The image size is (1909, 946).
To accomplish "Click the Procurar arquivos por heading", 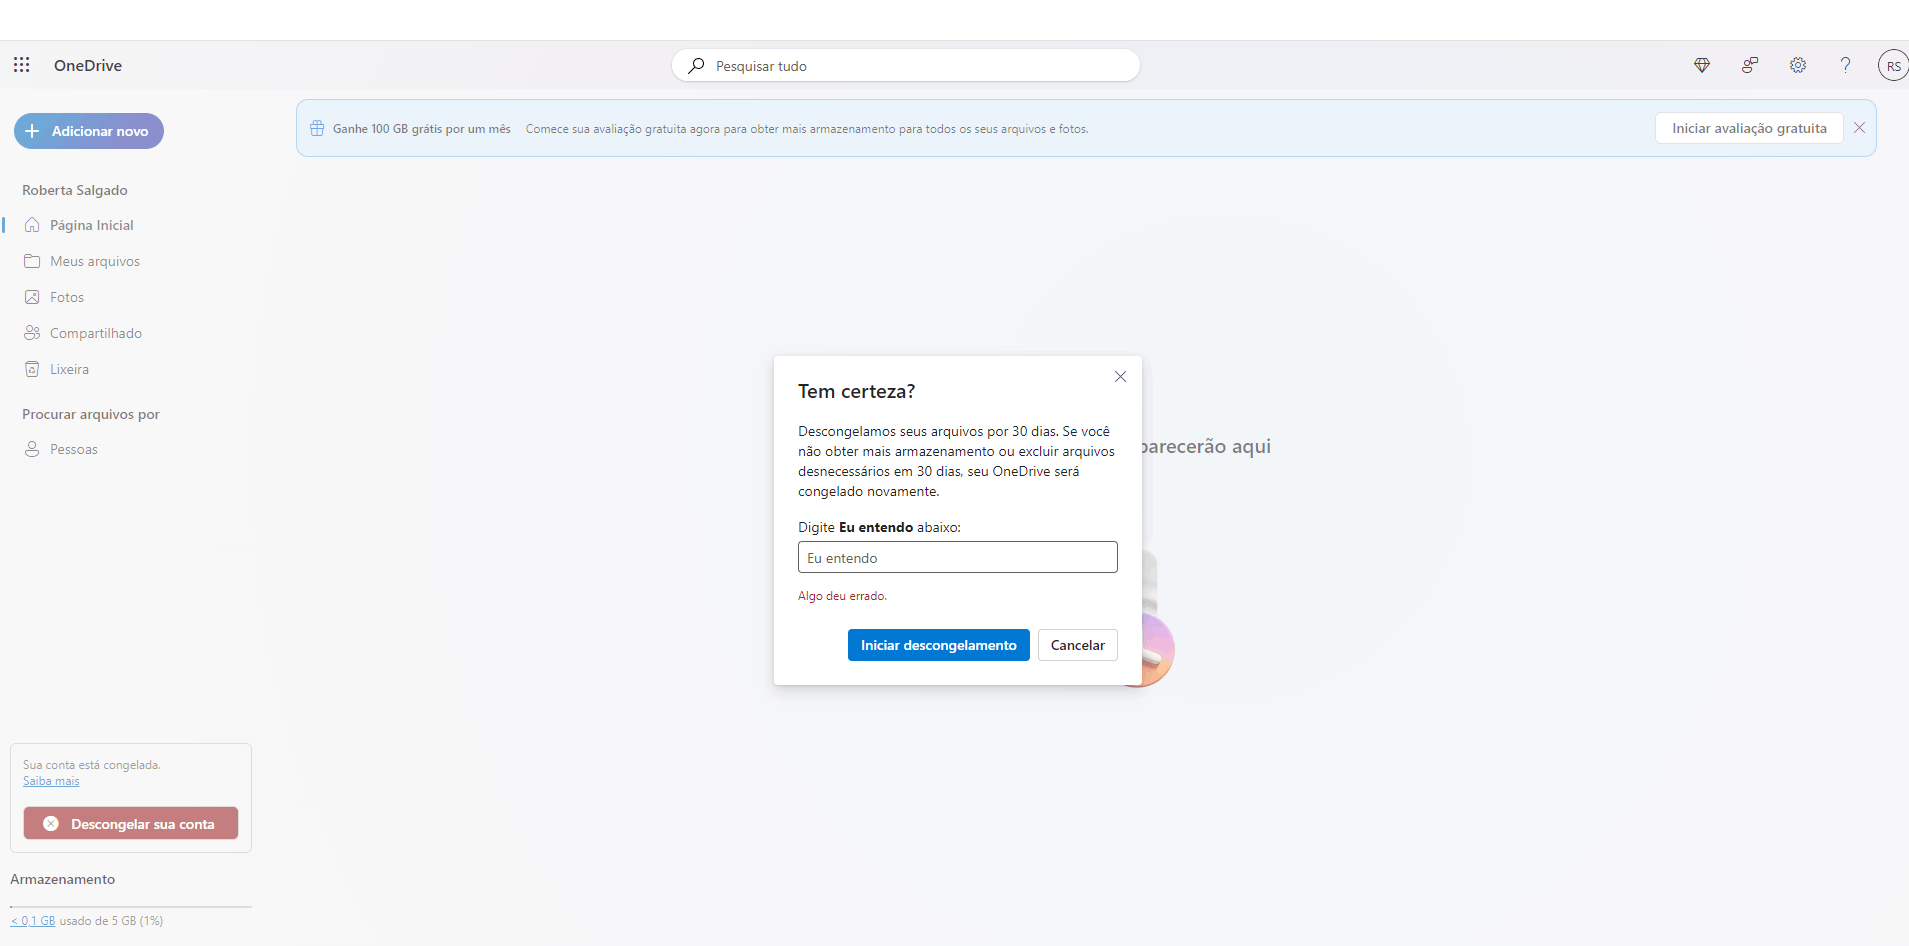I will coord(91,414).
